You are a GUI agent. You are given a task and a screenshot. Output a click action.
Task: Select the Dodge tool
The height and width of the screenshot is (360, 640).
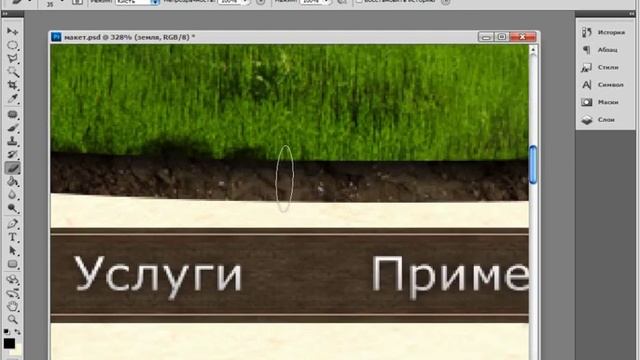[12, 208]
